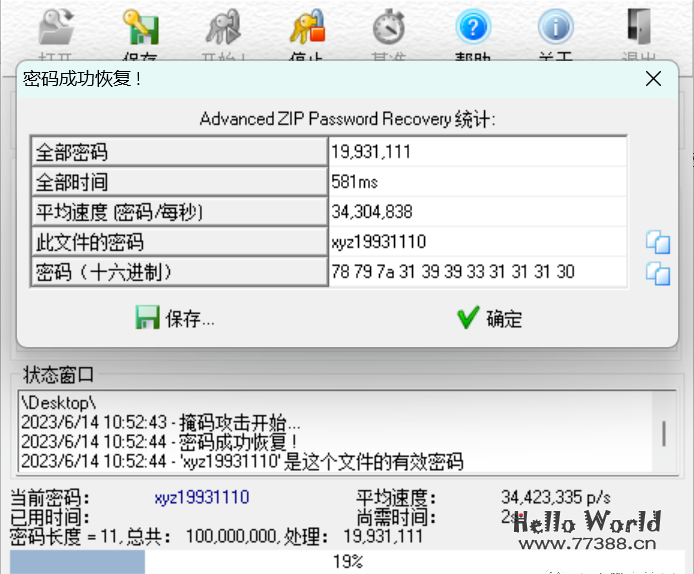Click the 10:52:44 log line 密码成功恢复！
This screenshot has width=694, height=574.
159,442
